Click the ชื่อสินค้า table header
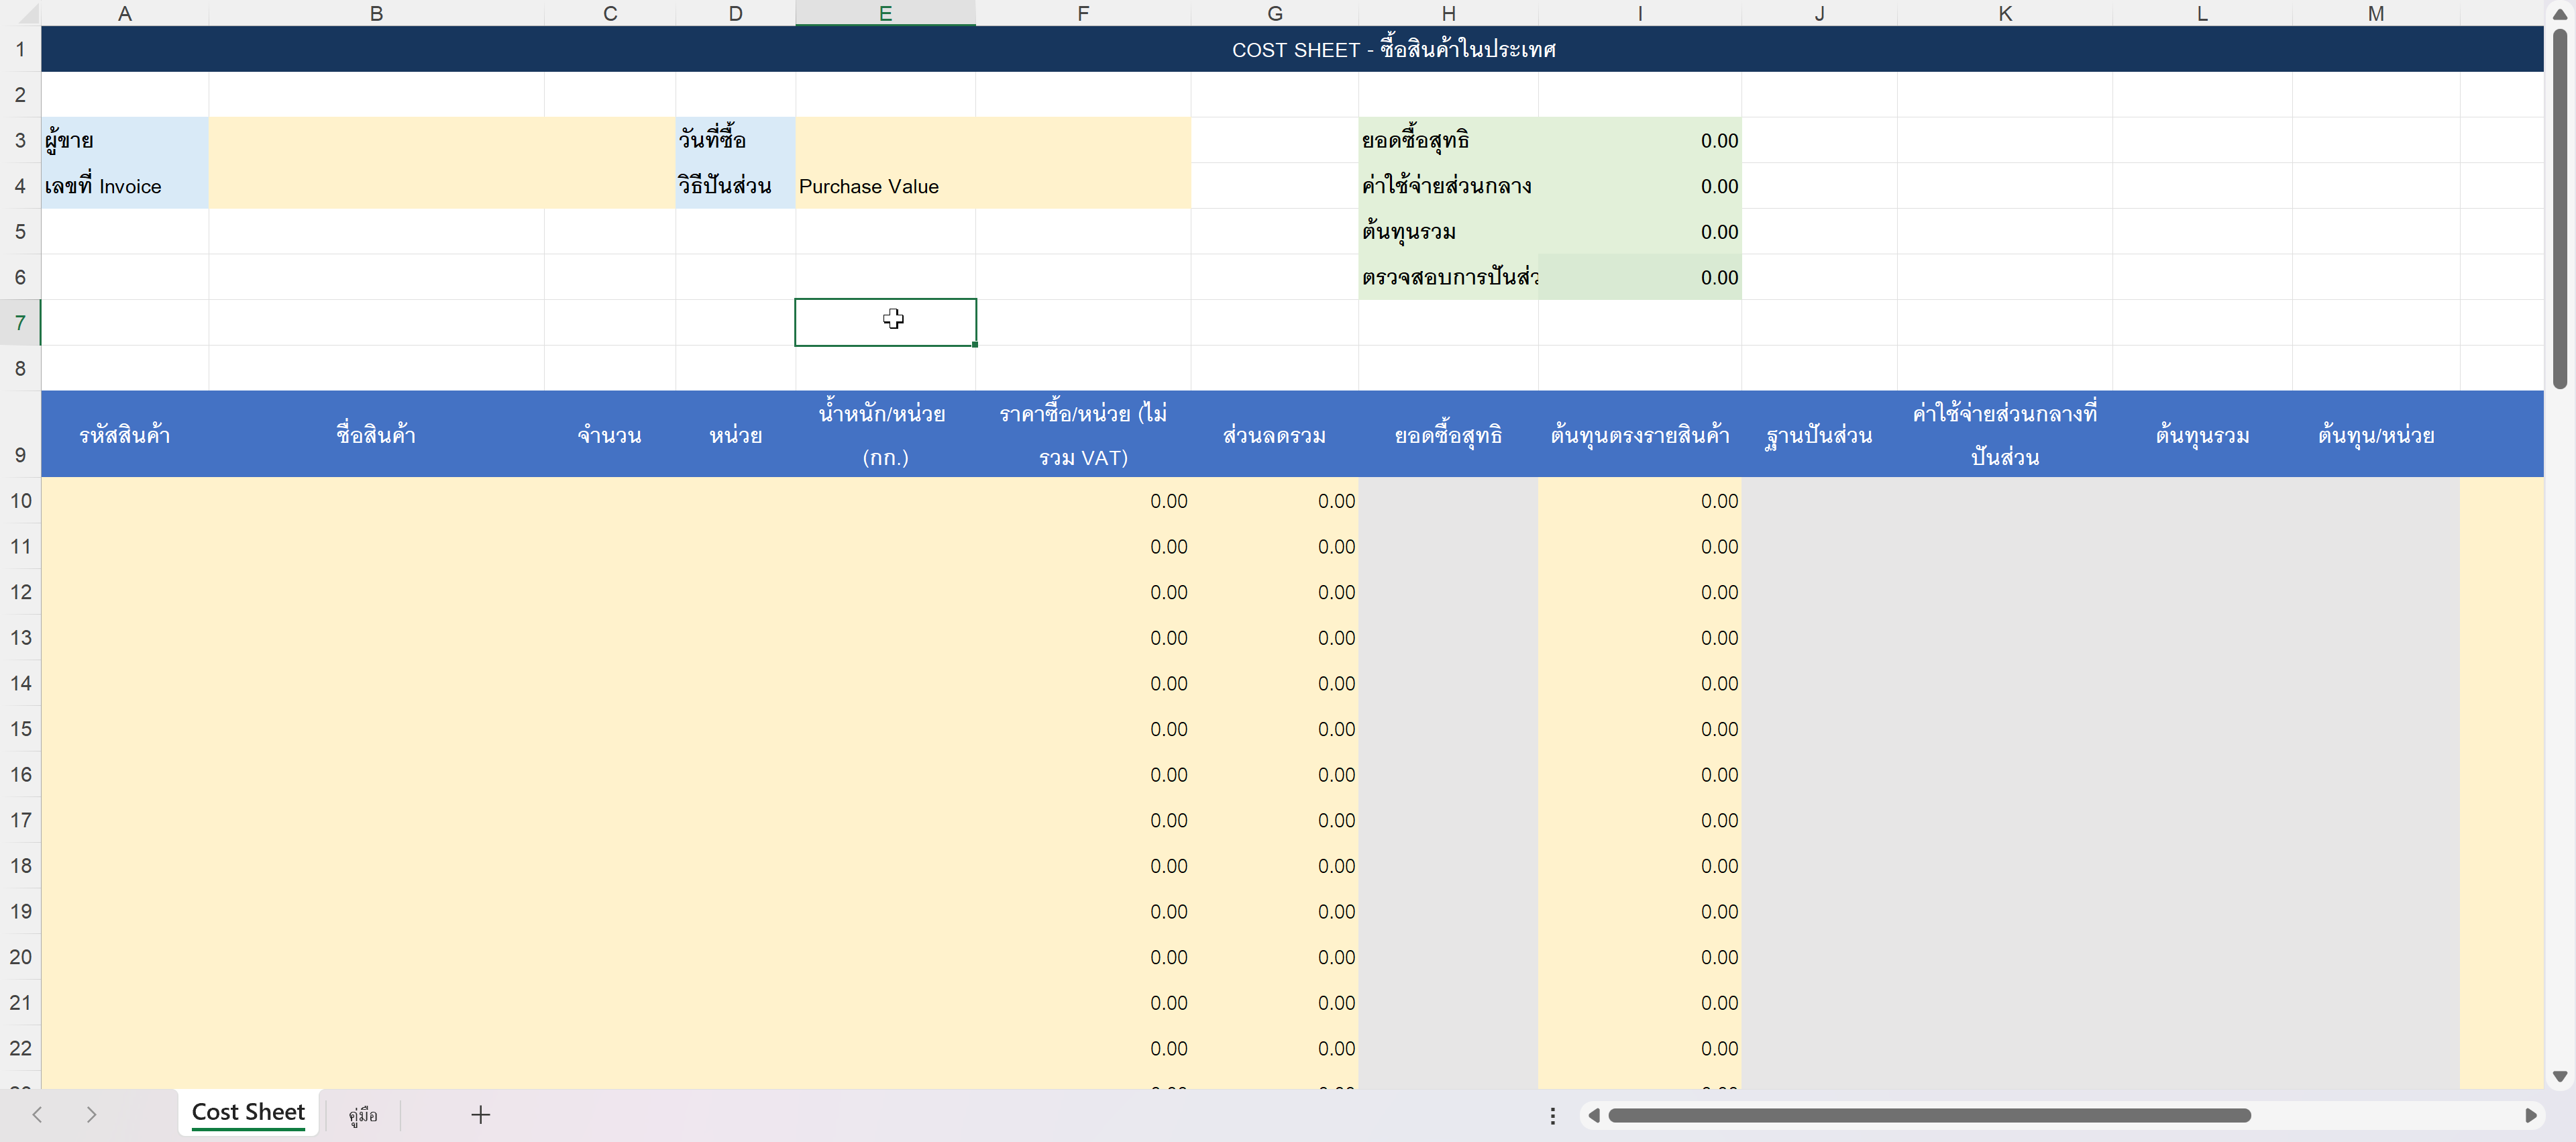 point(376,434)
